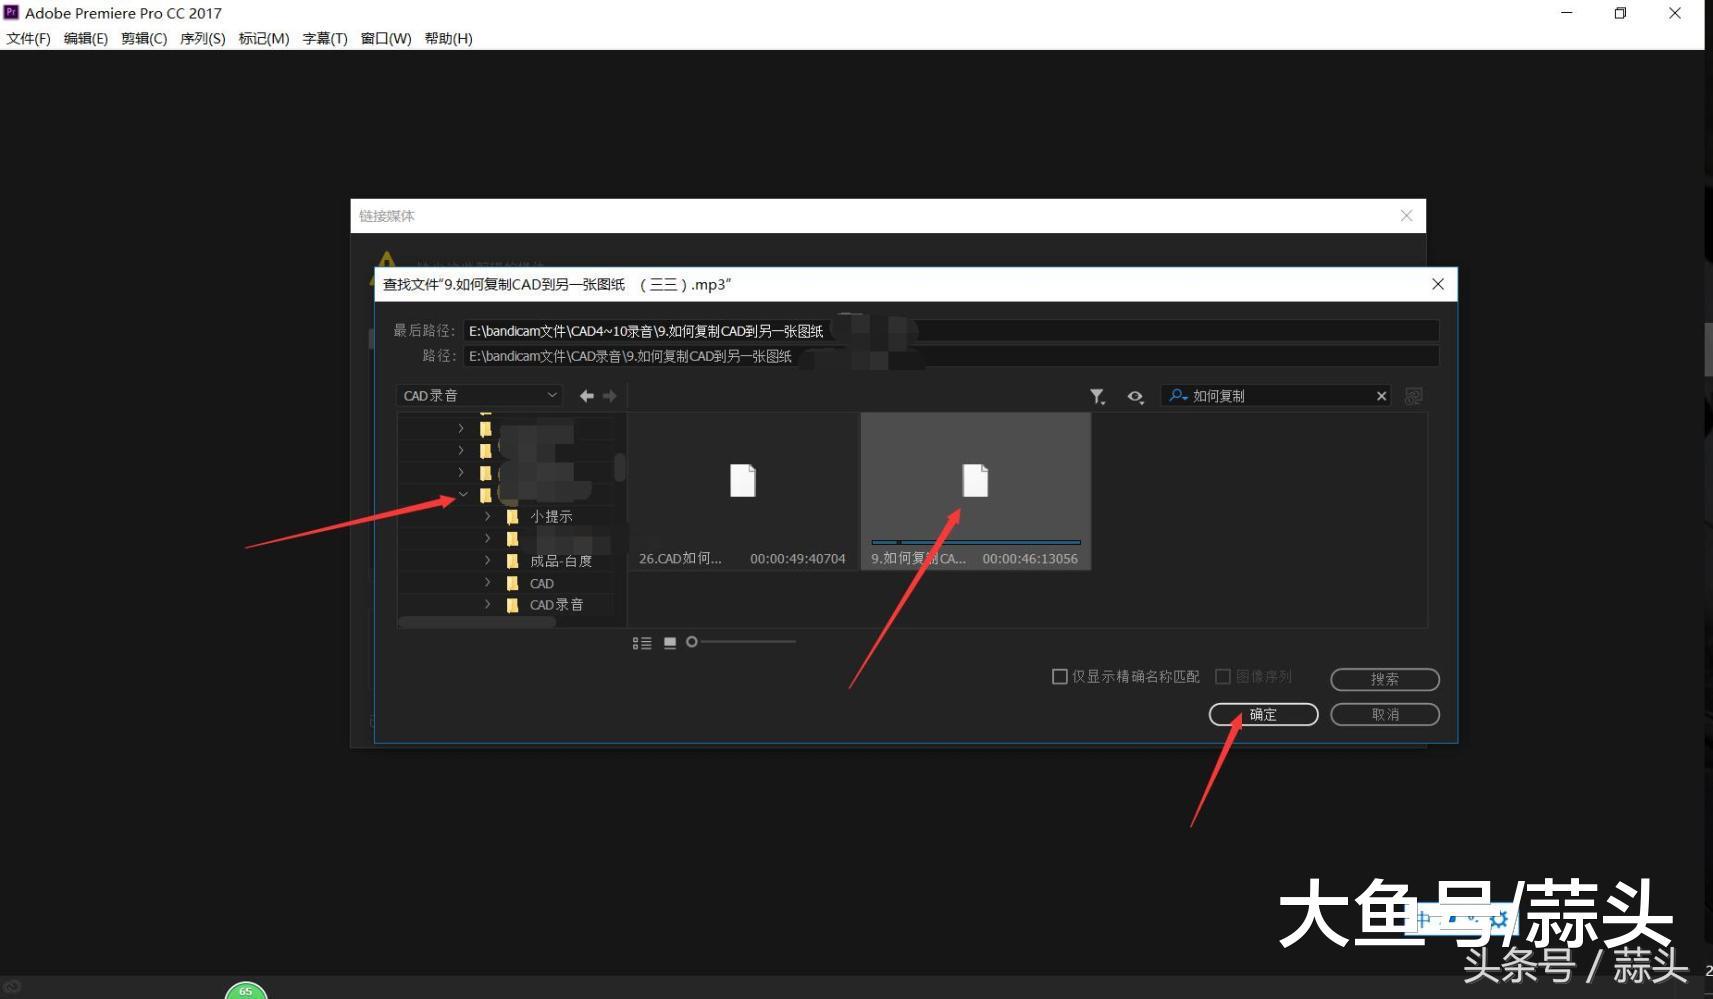Expand the 成品-白度 folder
The width and height of the screenshot is (1713, 999).
tap(487, 561)
